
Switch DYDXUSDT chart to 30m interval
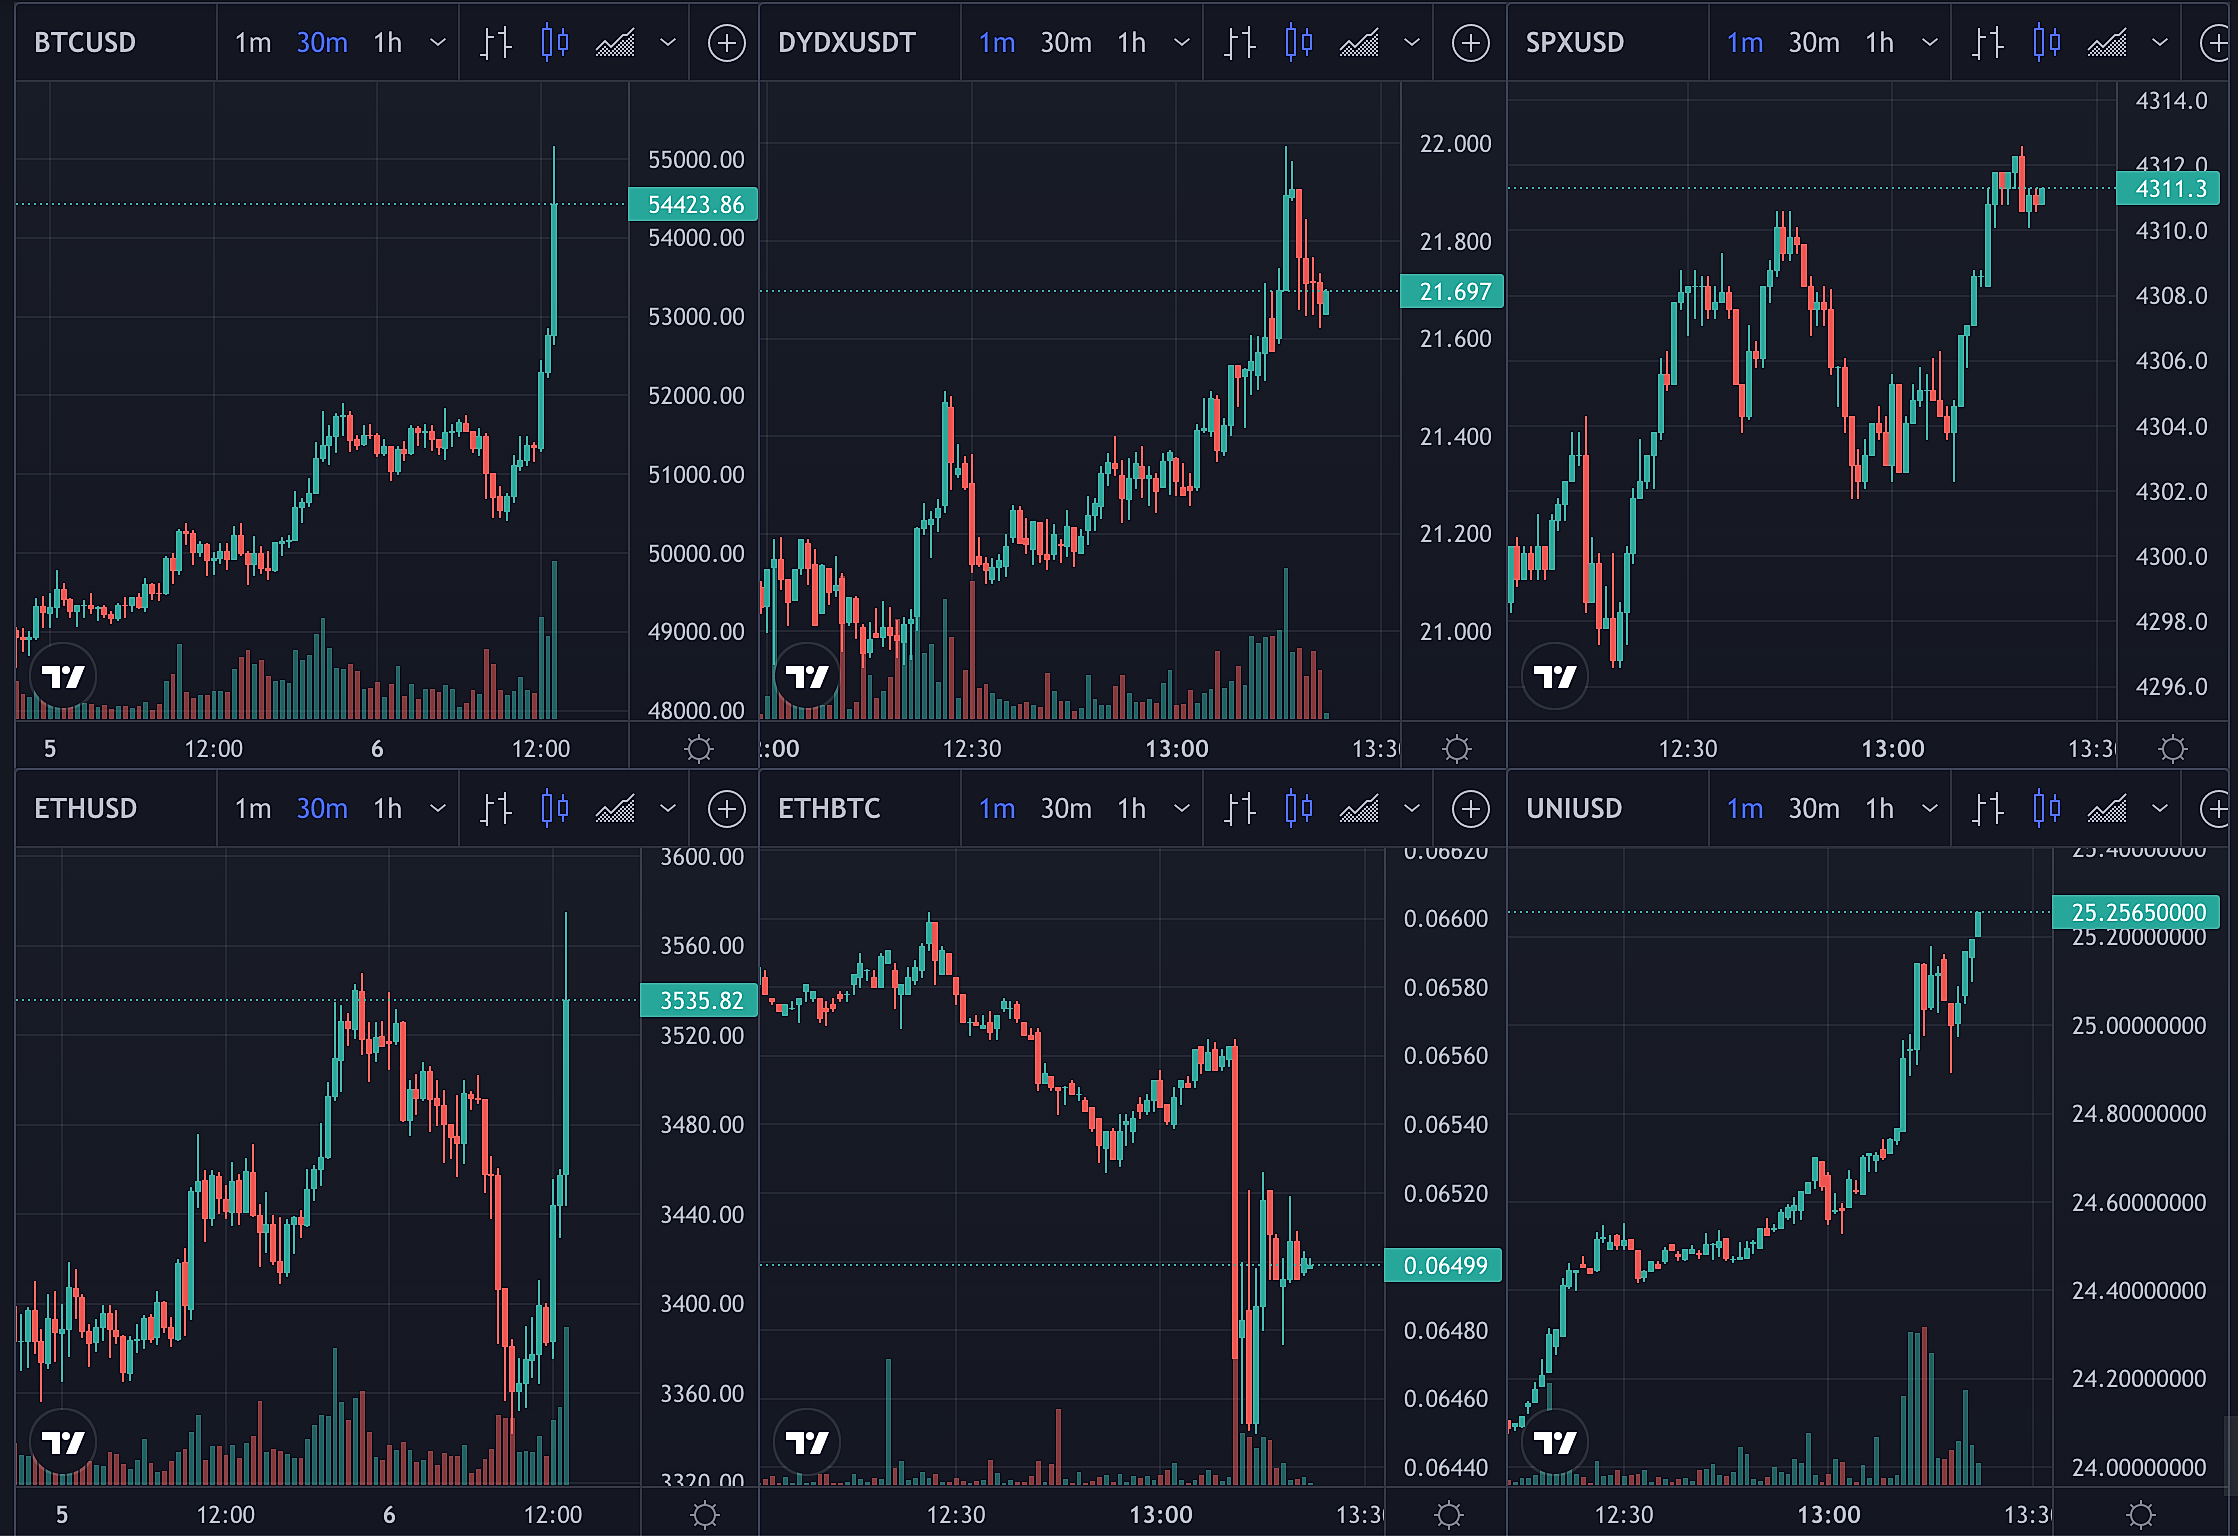click(1066, 43)
